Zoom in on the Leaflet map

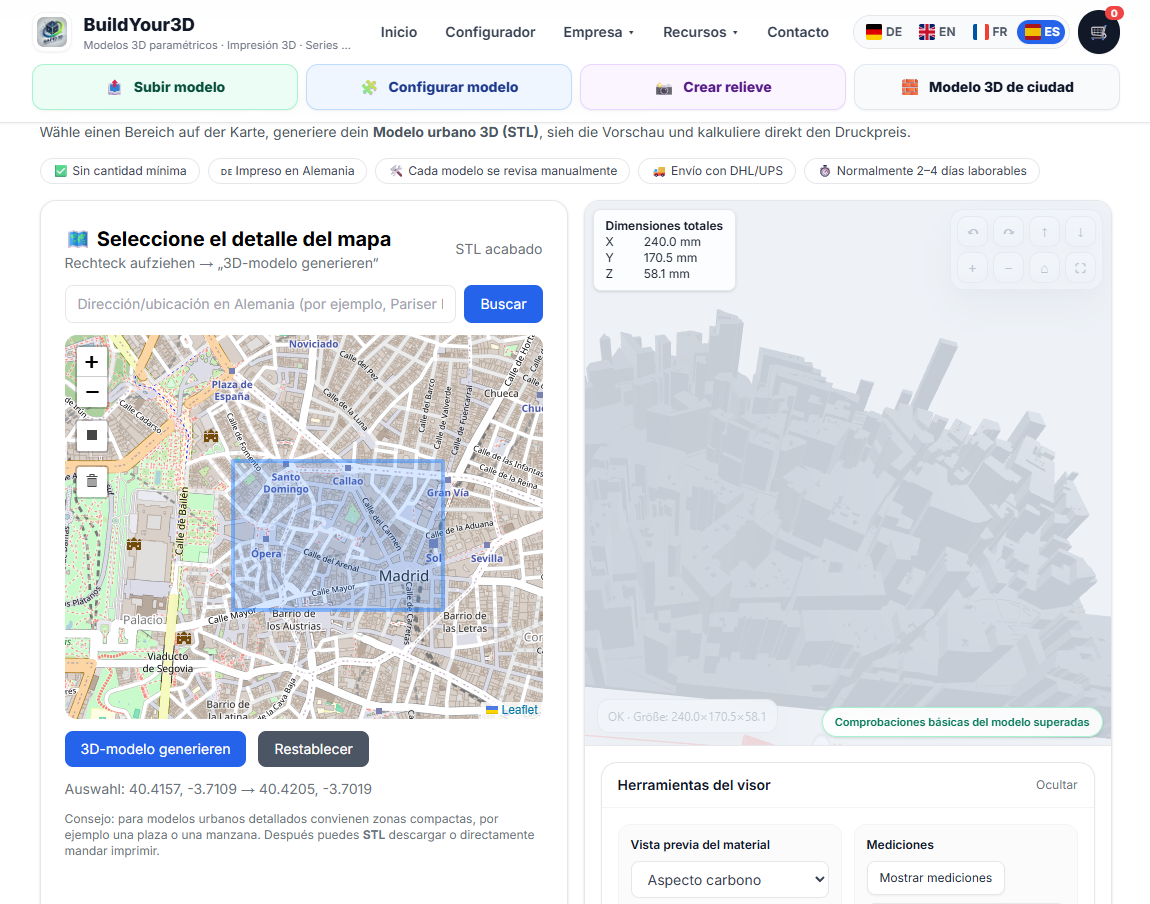[92, 361]
